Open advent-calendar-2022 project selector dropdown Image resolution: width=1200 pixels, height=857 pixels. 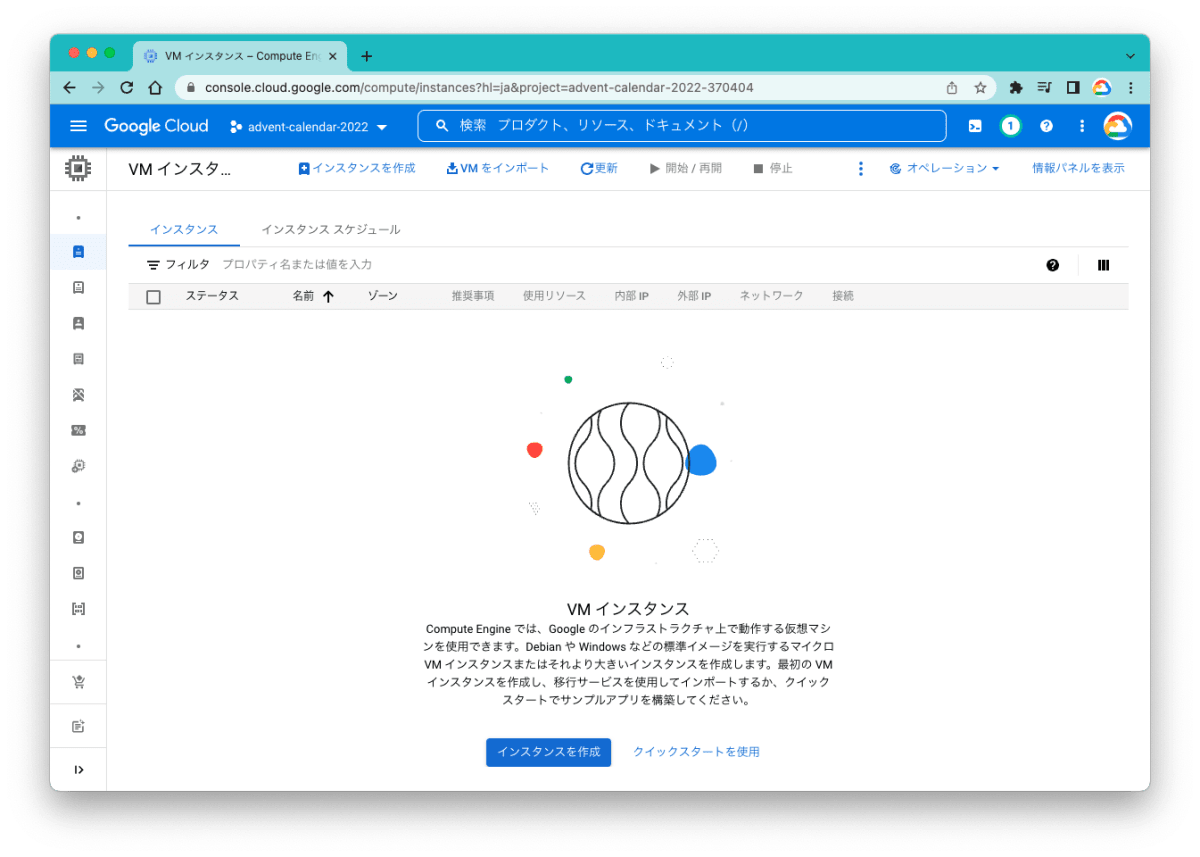(308, 127)
